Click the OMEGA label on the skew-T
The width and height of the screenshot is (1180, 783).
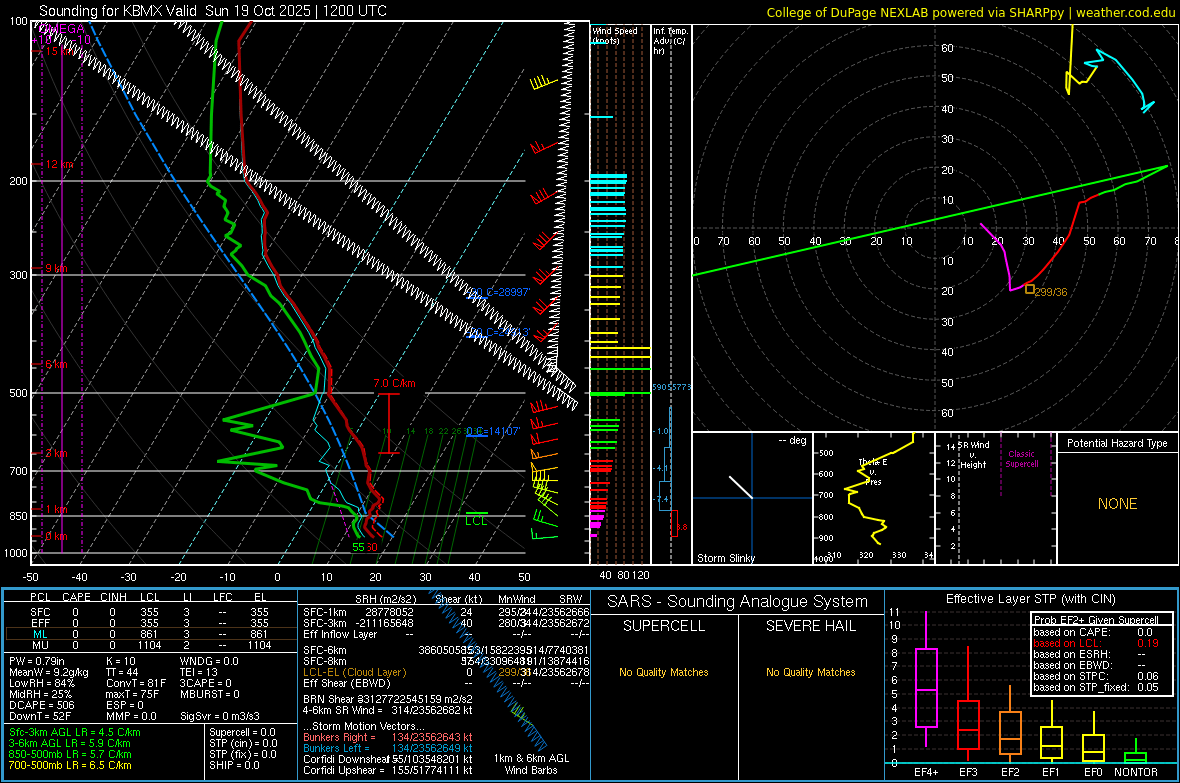pyautogui.click(x=63, y=29)
